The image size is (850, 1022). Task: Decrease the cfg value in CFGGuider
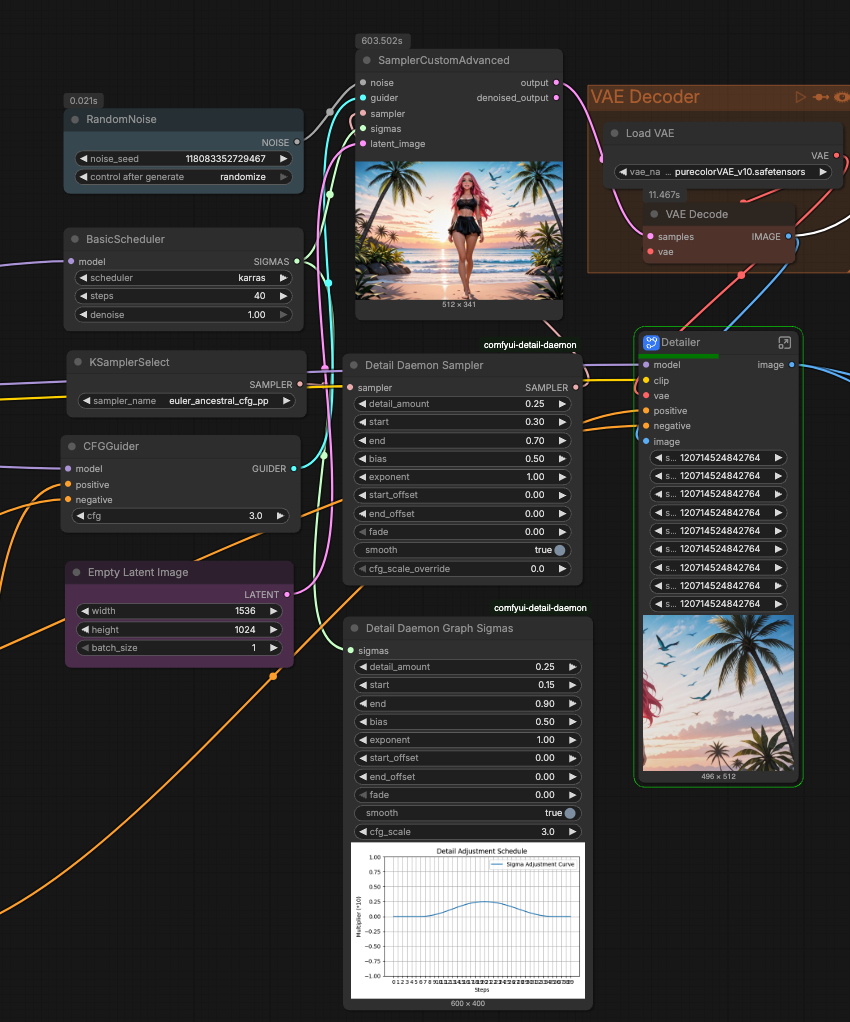click(x=83, y=517)
